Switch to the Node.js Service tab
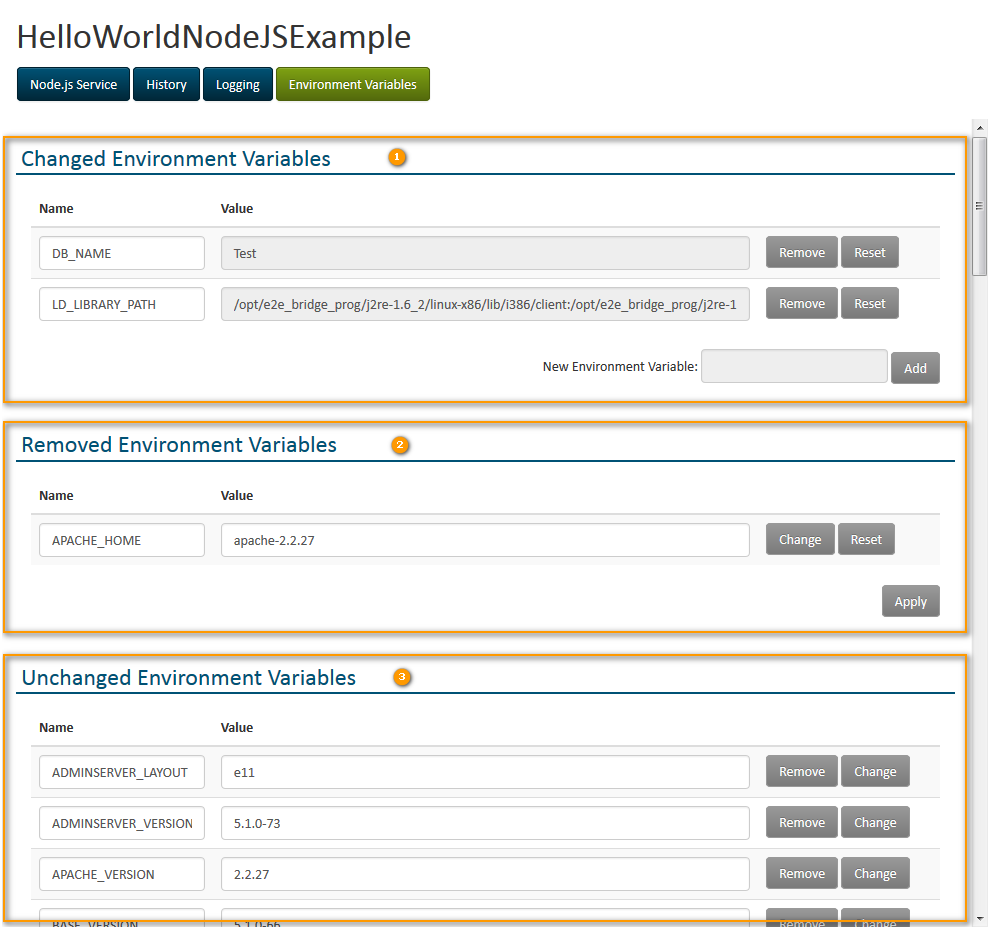Viewport: 988px width, 927px height. coord(72,84)
